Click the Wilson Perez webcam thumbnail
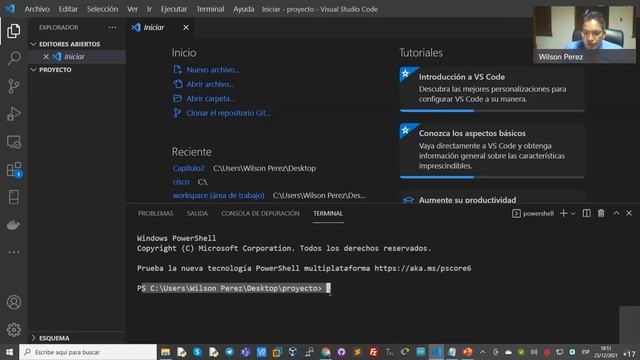640x360 pixels. pos(584,34)
